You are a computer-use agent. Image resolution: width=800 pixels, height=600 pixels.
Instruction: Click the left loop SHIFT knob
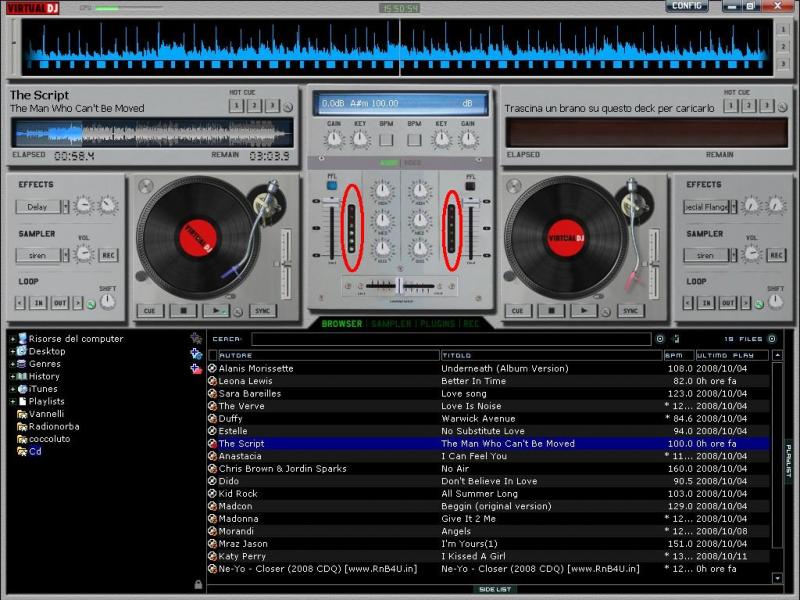tap(107, 302)
